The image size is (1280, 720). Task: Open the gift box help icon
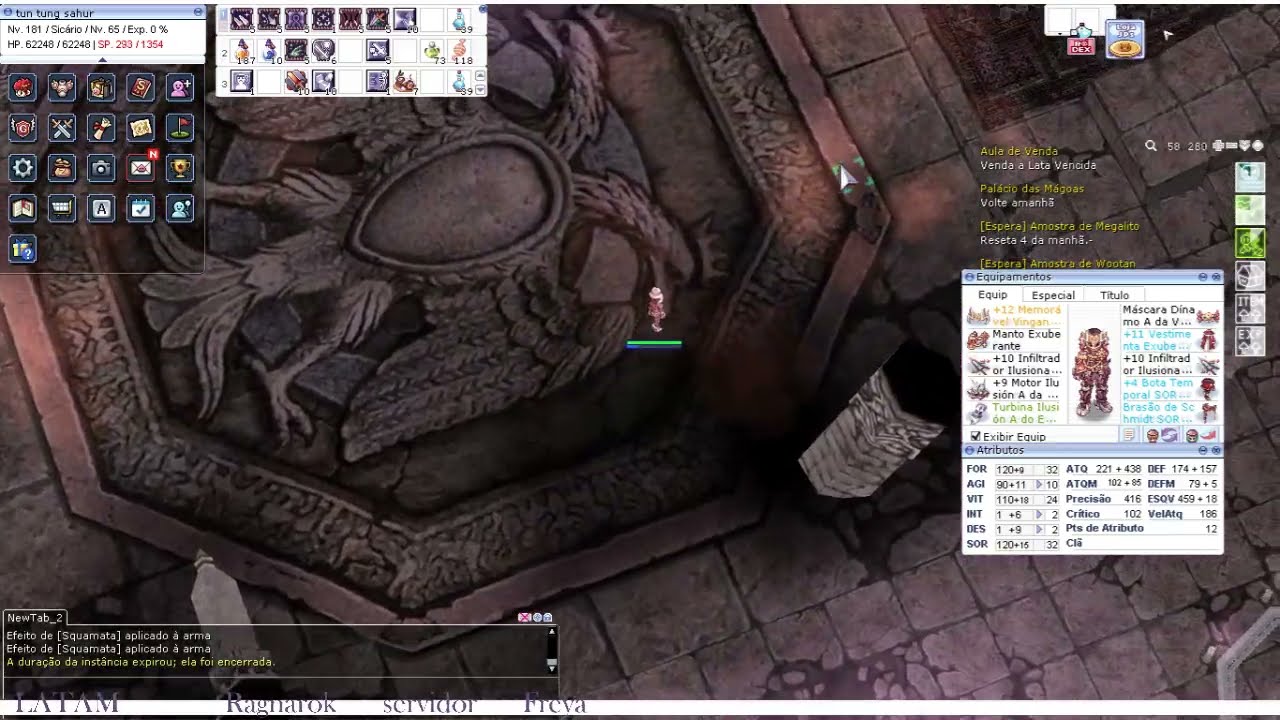click(x=22, y=248)
